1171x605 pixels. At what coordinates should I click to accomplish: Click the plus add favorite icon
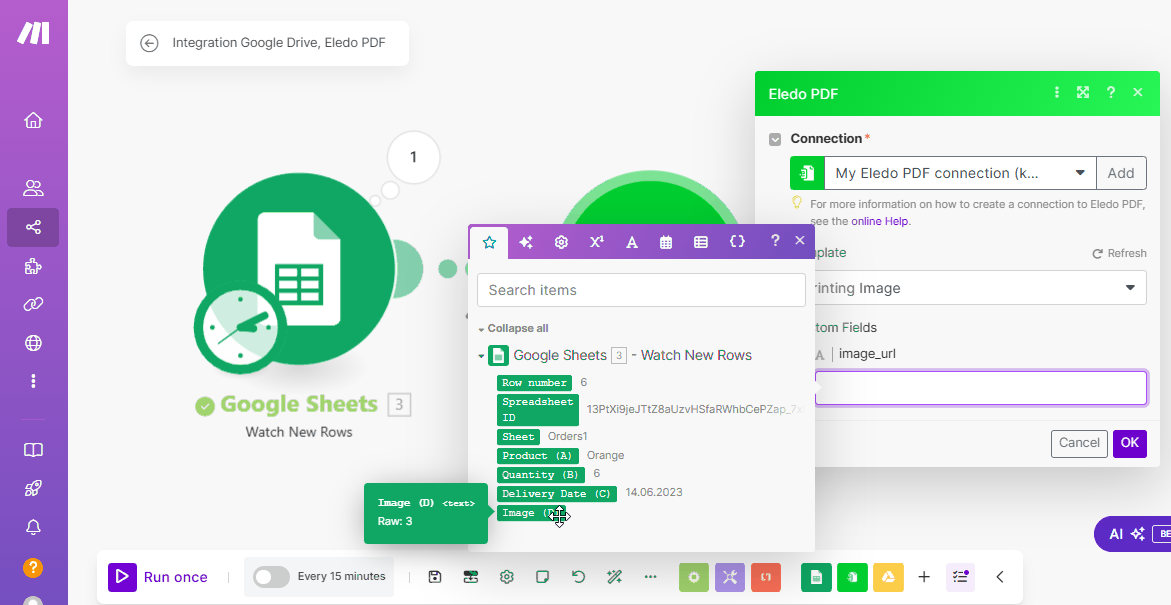click(924, 577)
